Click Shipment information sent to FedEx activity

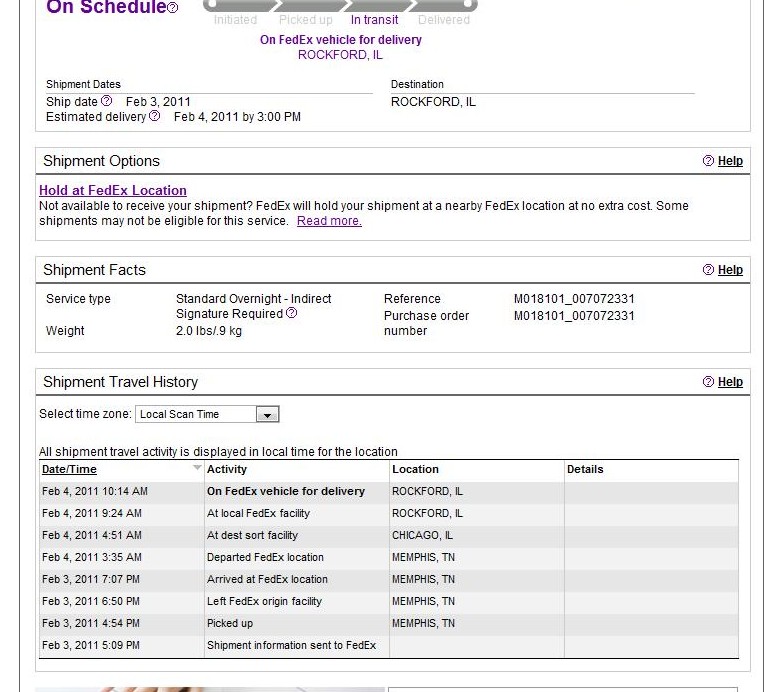click(x=291, y=645)
